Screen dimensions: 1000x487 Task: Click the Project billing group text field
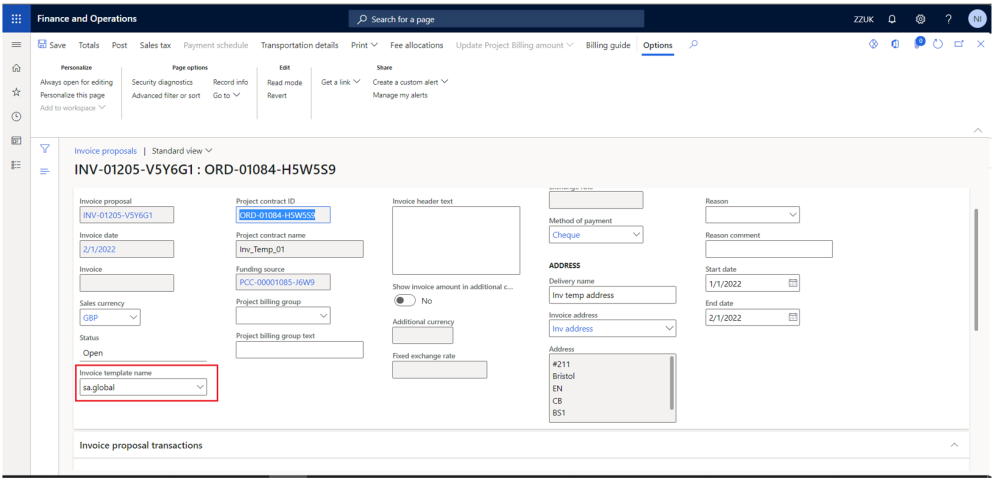299,349
